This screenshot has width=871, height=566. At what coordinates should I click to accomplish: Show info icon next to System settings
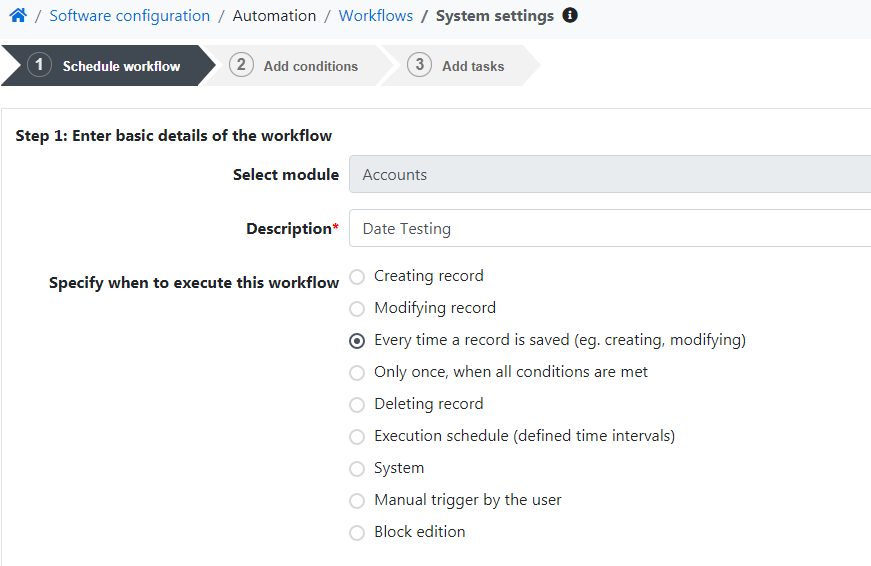[570, 15]
